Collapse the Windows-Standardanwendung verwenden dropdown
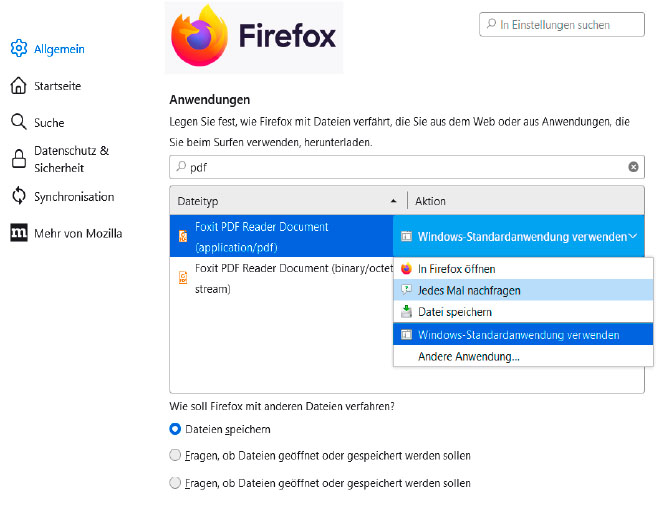Viewport: 664px width, 509px height. [x=519, y=236]
